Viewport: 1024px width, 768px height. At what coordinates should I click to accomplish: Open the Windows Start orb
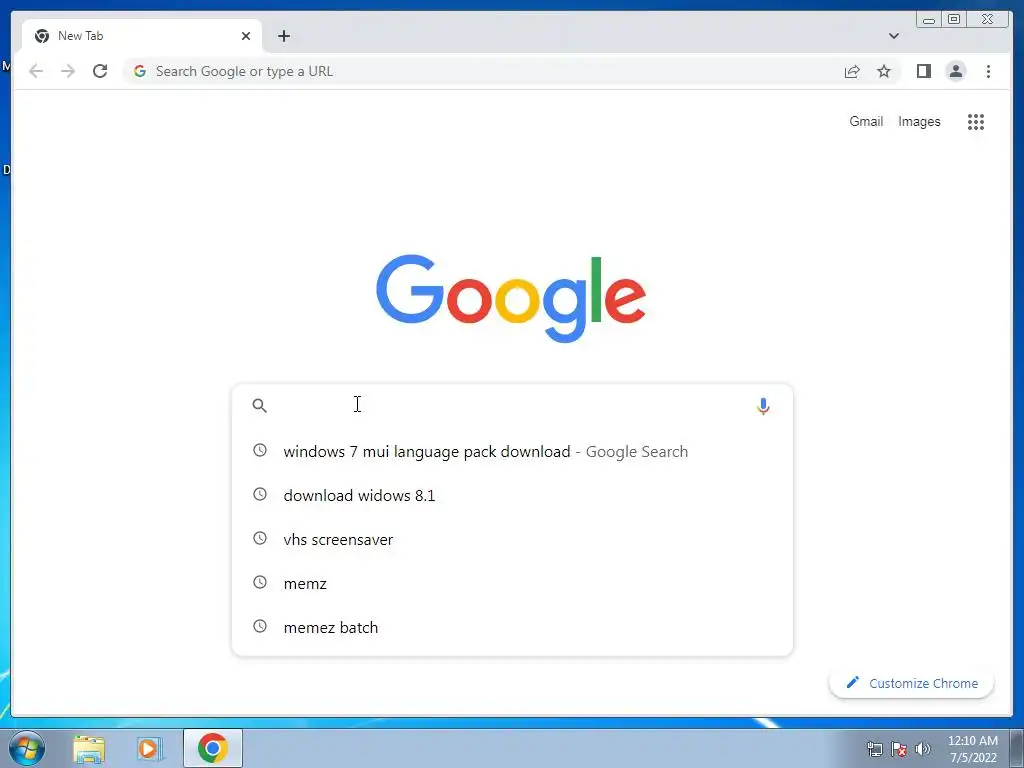point(27,748)
